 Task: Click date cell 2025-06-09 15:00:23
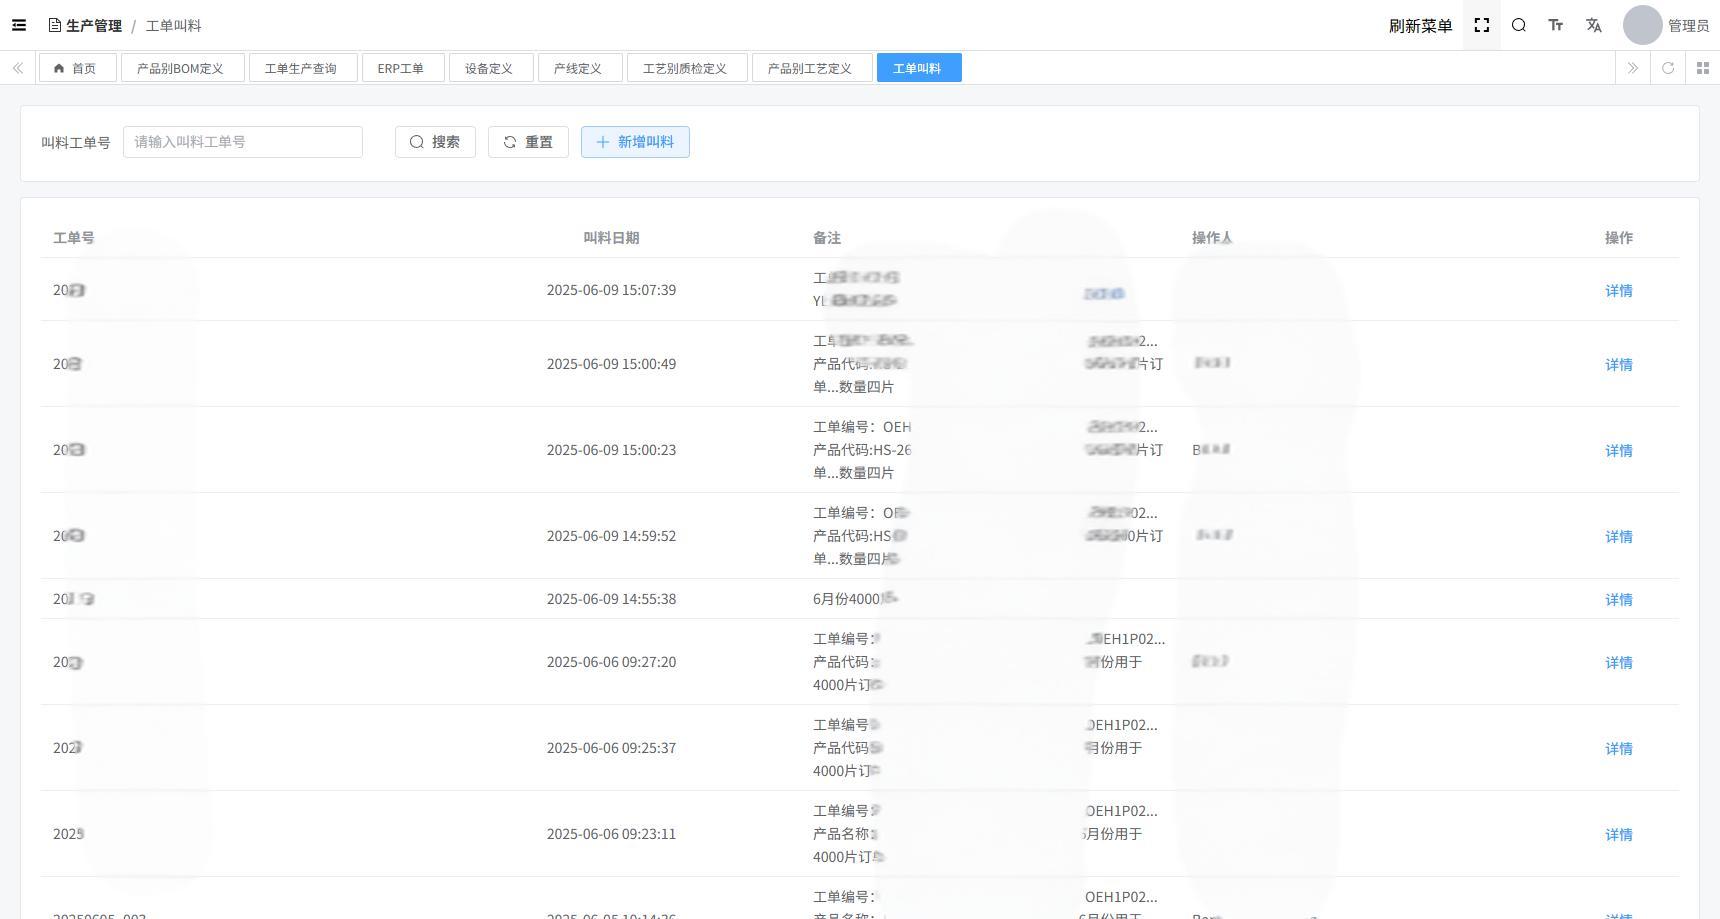[611, 450]
